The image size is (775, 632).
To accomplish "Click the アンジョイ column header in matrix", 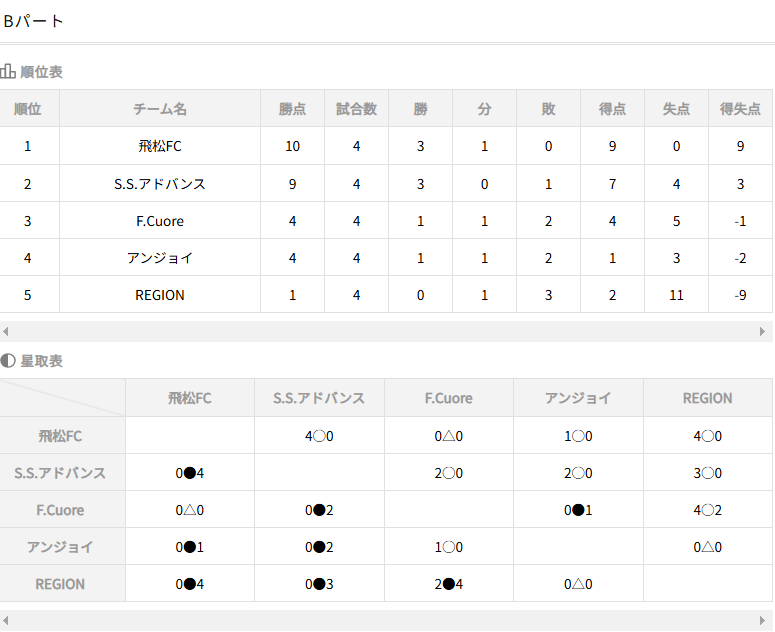I will point(578,398).
